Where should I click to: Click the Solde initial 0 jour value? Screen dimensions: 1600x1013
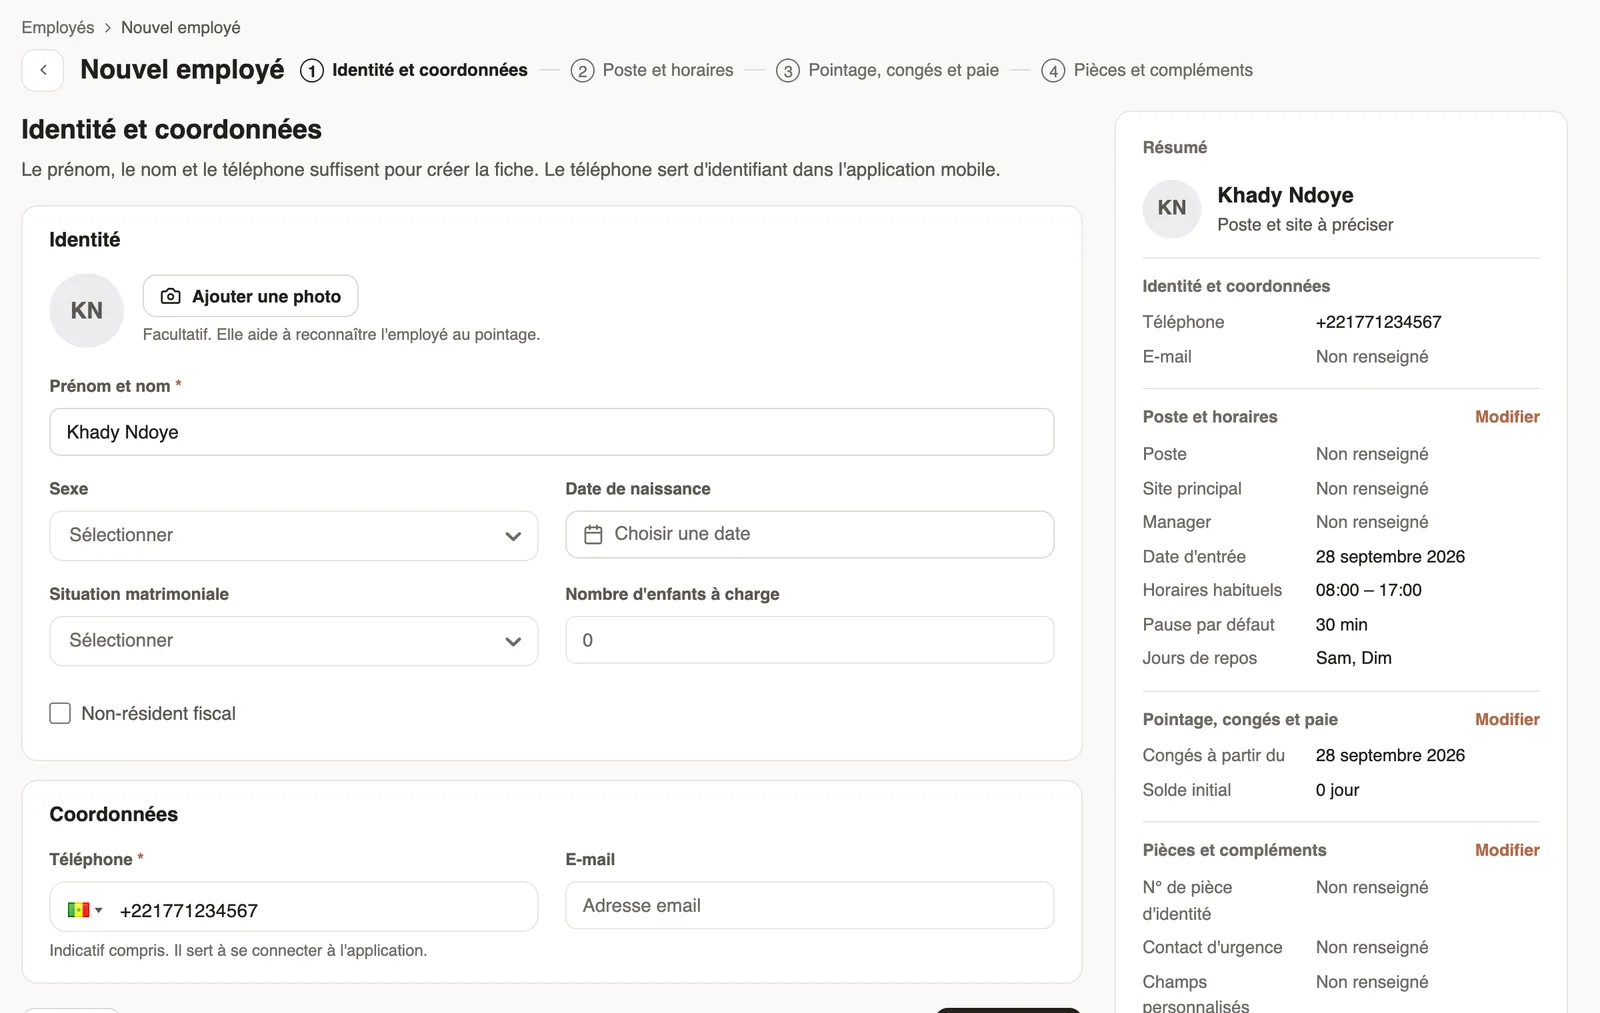(x=1337, y=790)
